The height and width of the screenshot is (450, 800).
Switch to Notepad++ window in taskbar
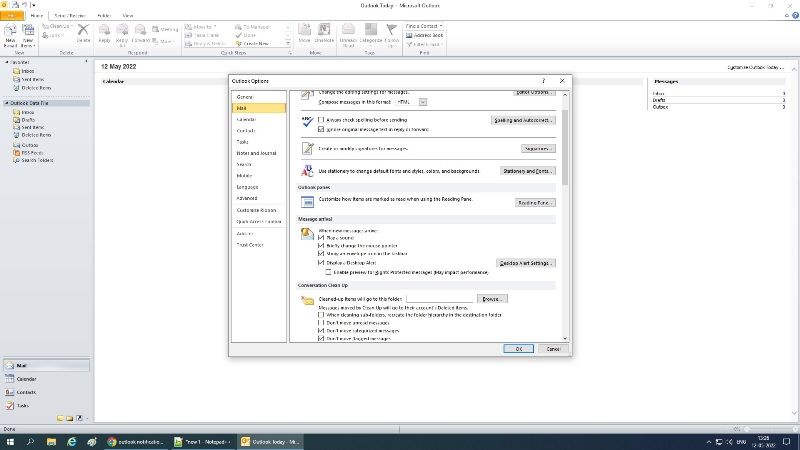pos(203,442)
